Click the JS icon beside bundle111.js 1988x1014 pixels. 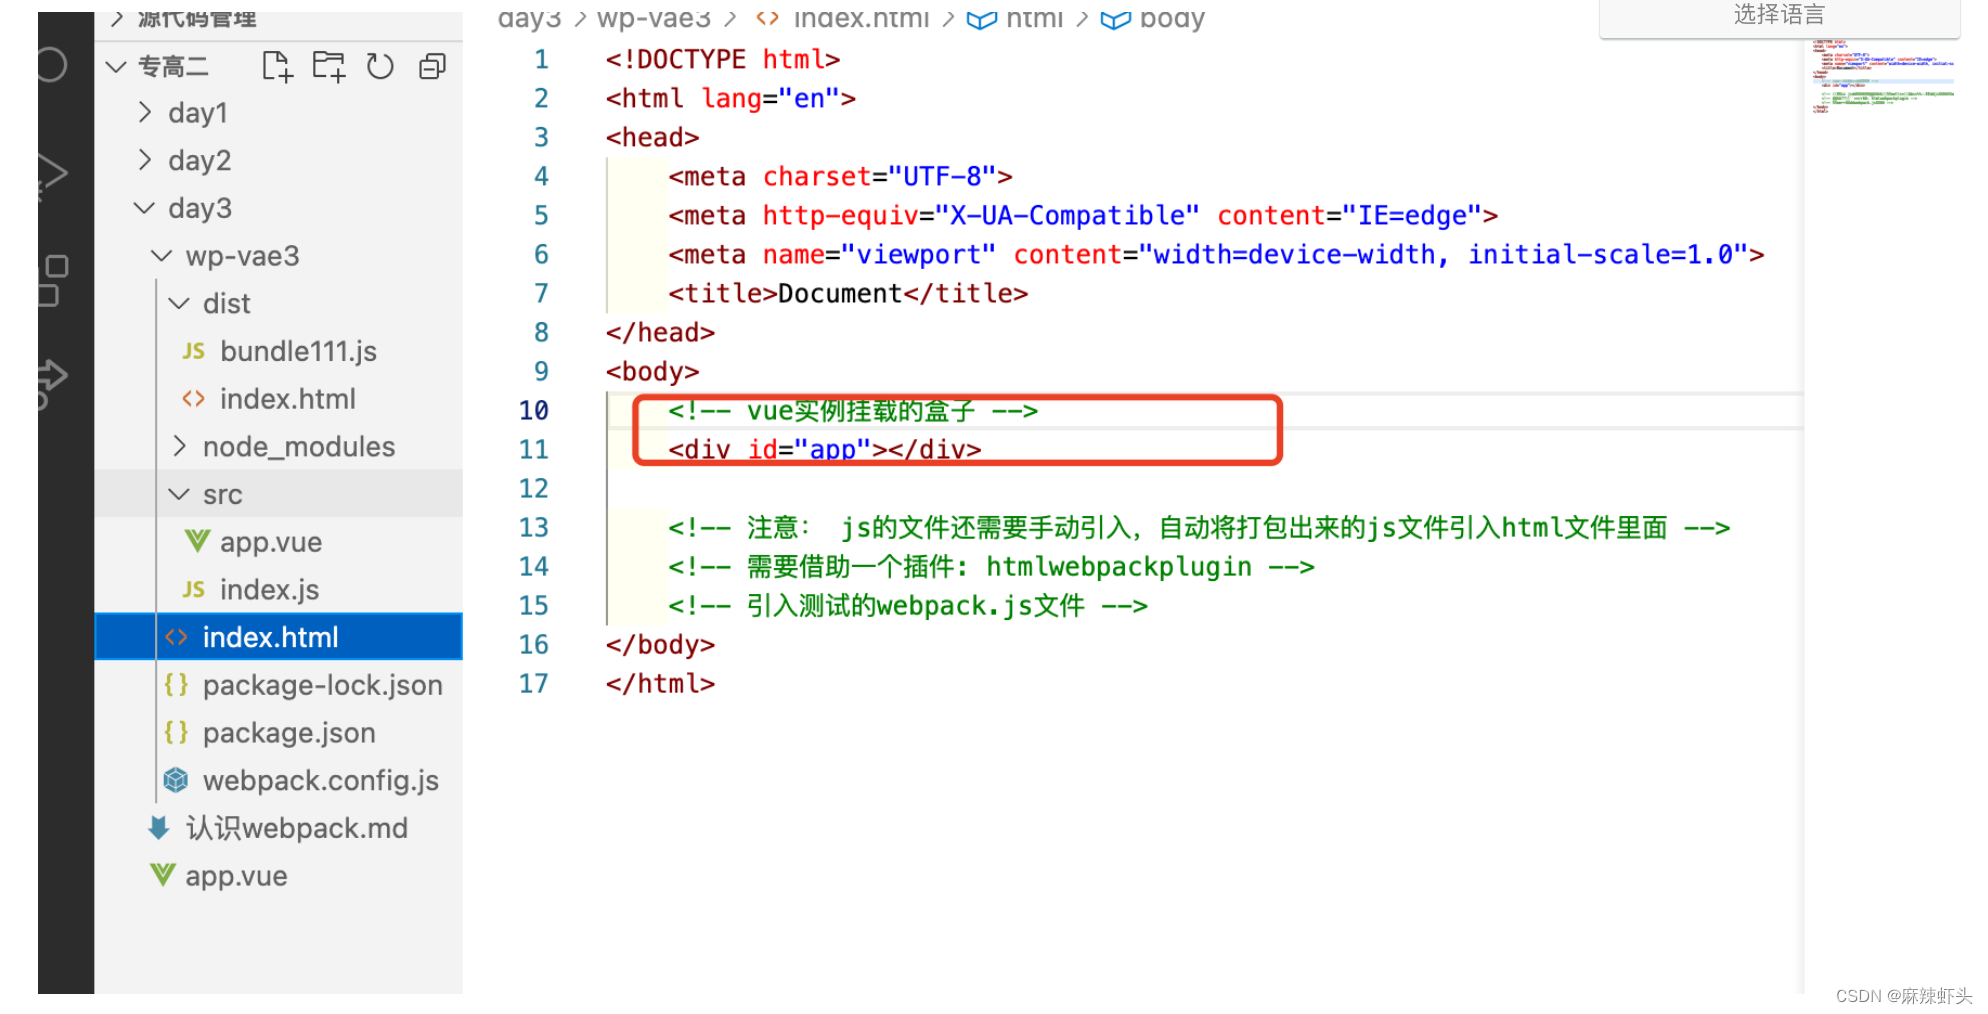pos(194,351)
